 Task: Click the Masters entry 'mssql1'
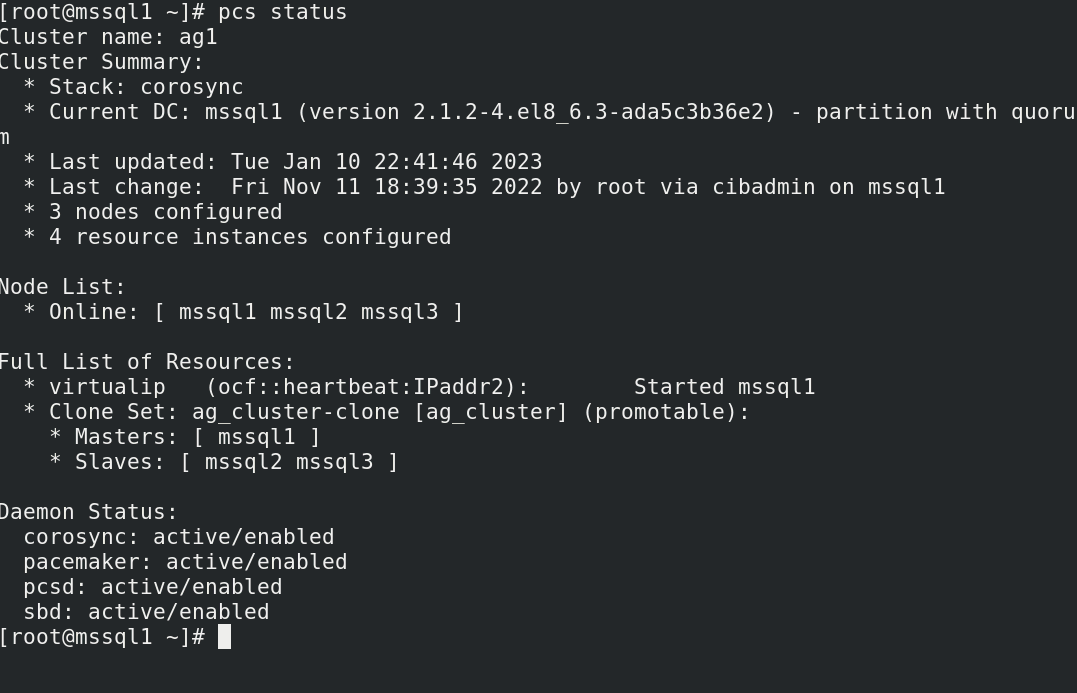click(256, 437)
